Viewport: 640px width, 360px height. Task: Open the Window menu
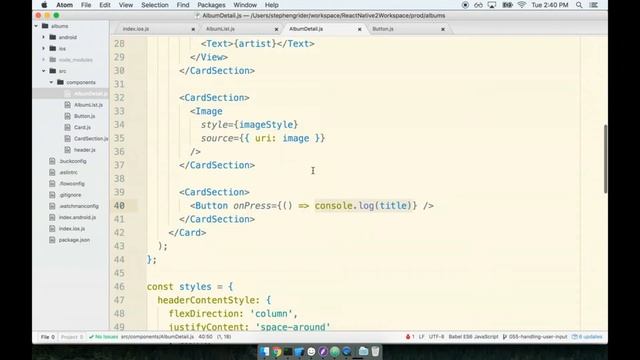(x=245, y=5)
